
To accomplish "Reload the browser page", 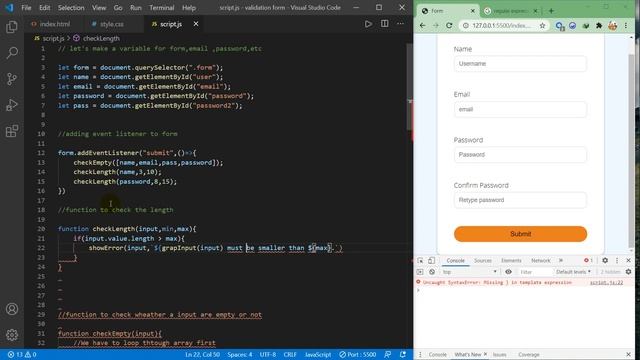I will [x=449, y=25].
